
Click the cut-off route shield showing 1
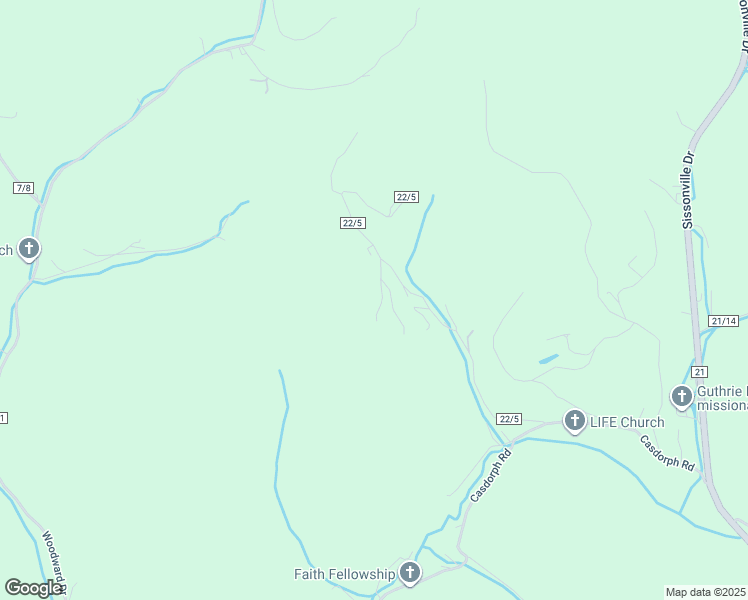[3, 418]
